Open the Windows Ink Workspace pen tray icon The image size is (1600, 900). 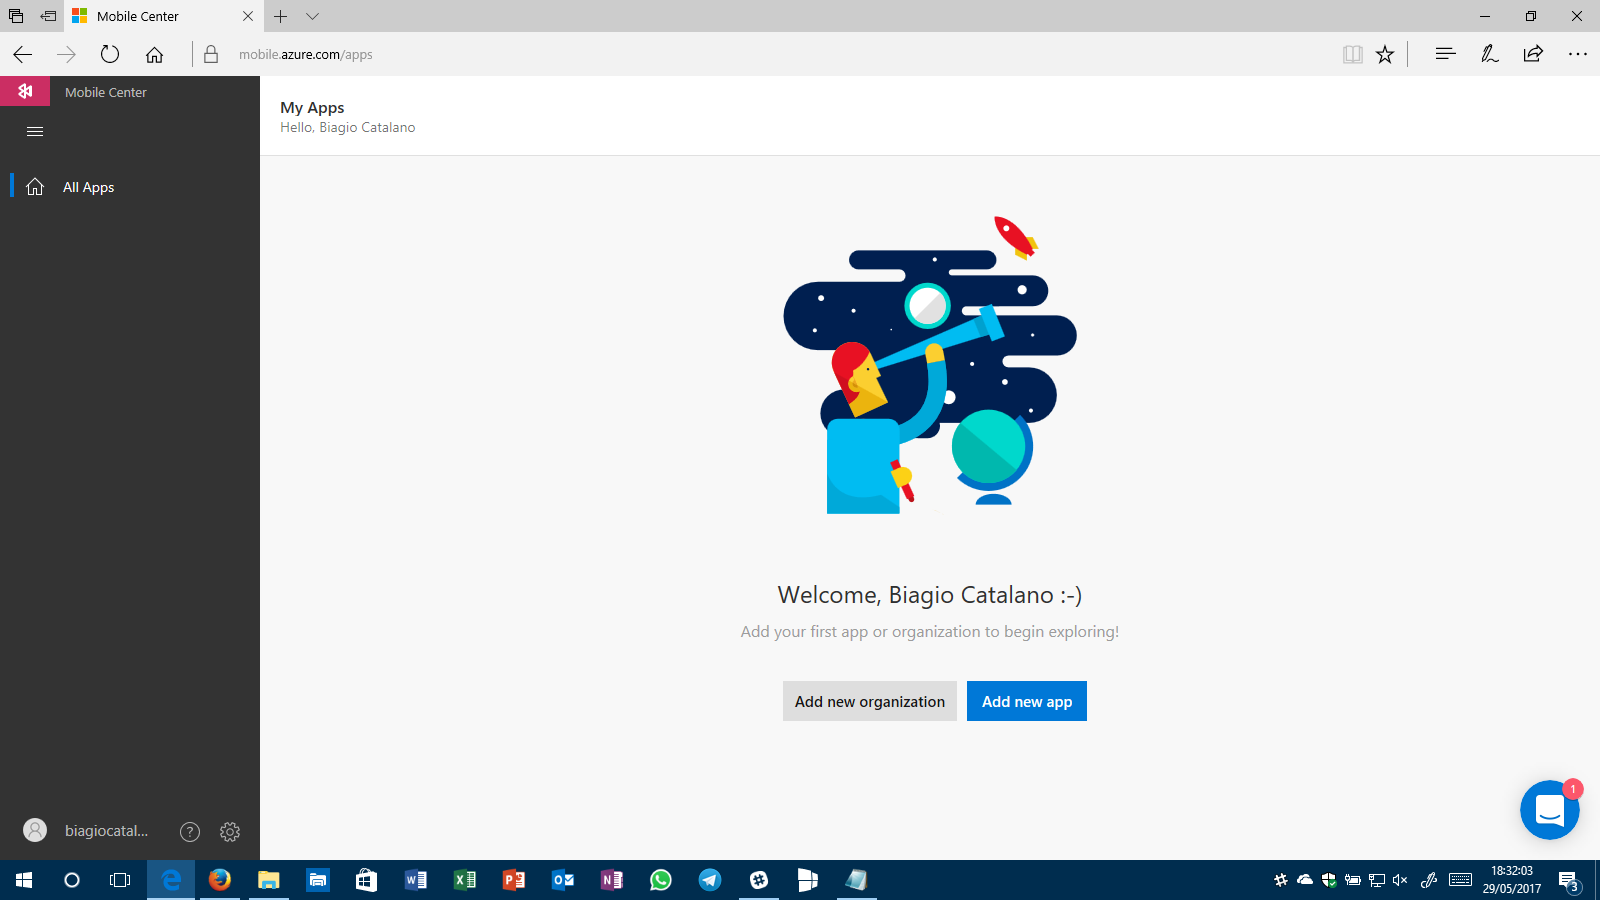1429,880
